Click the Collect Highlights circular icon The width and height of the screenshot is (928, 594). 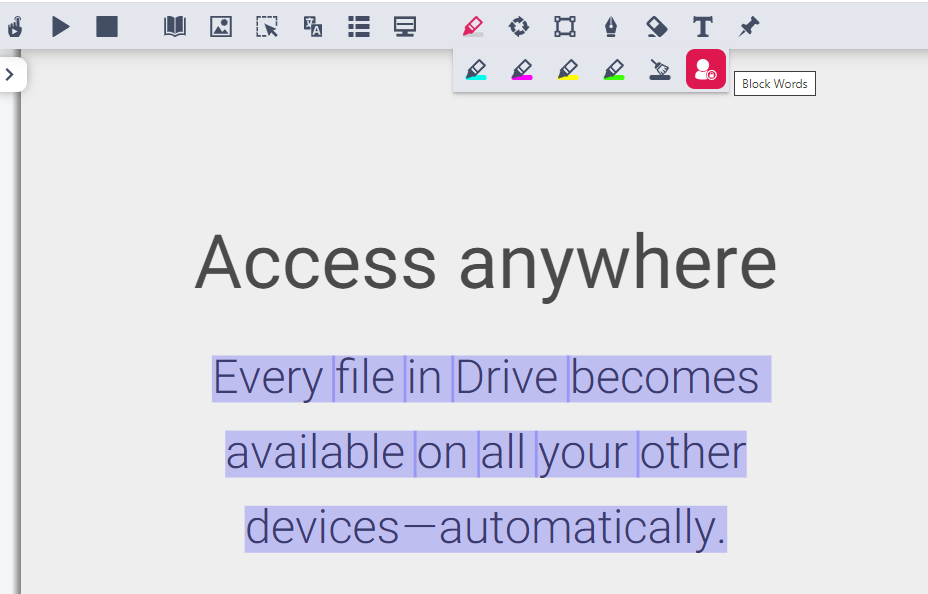519,27
